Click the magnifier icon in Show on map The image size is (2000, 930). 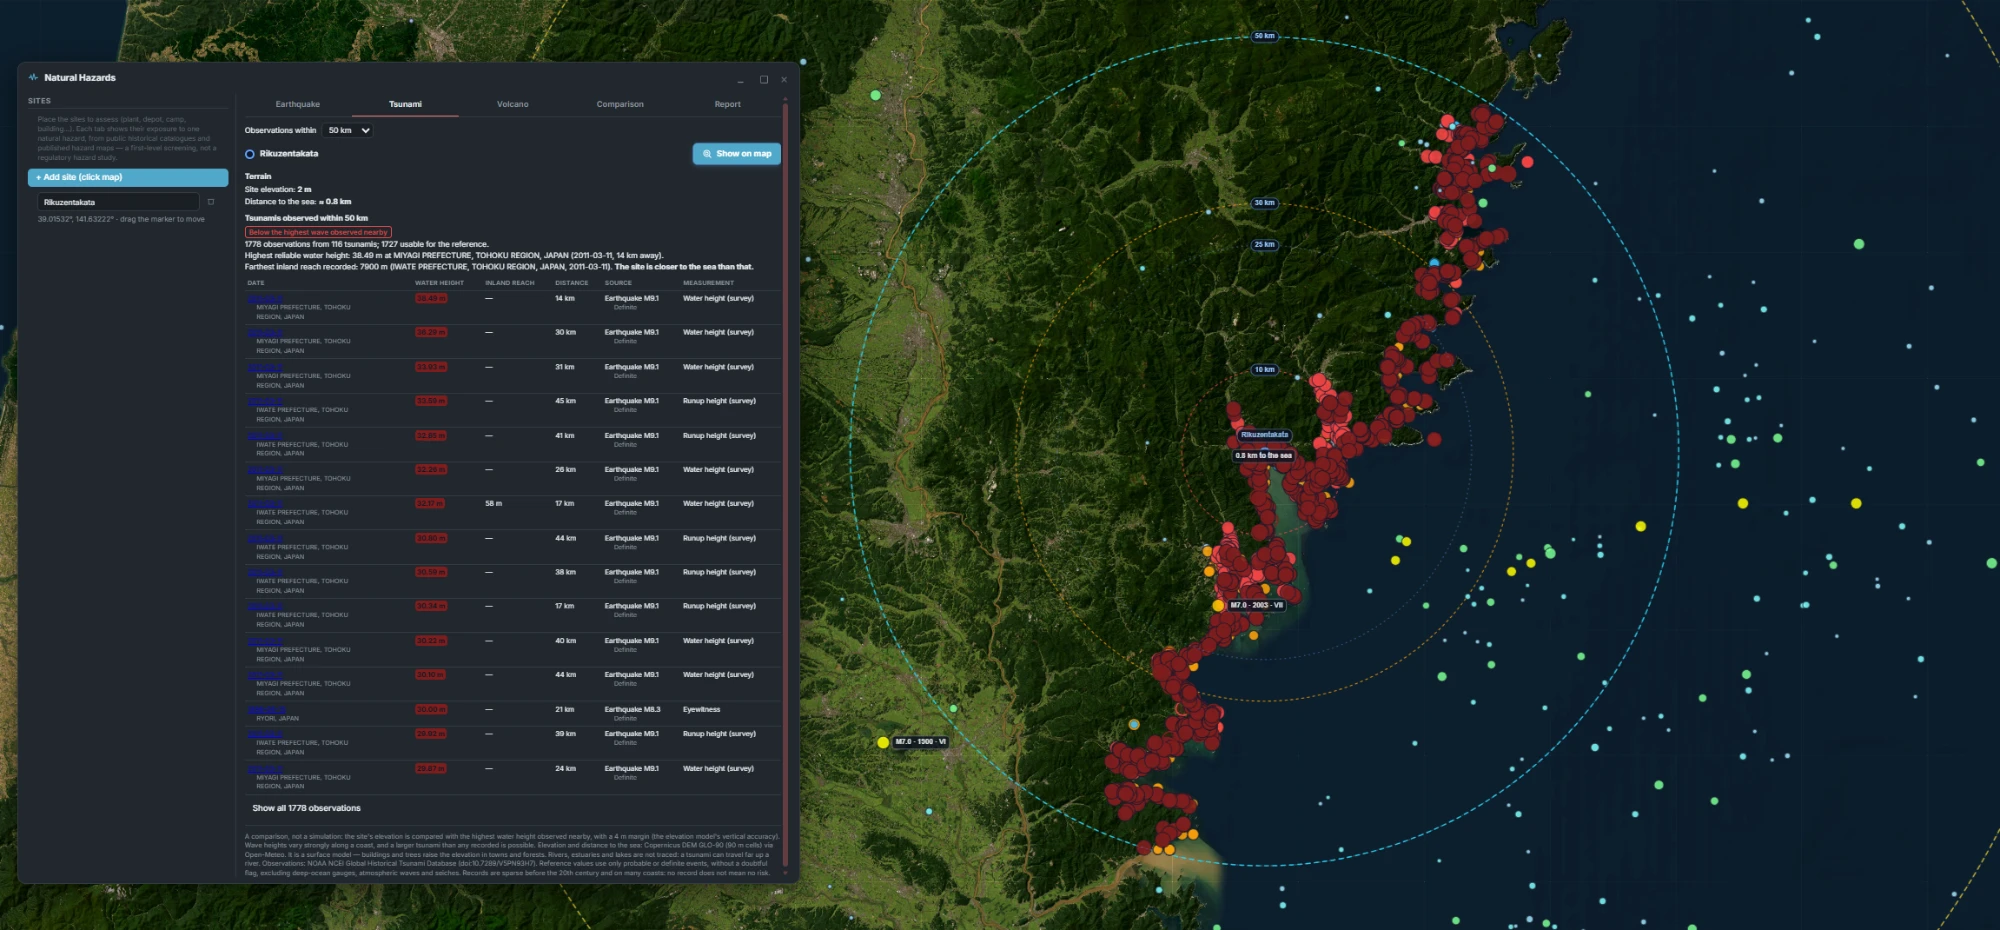[x=707, y=154]
